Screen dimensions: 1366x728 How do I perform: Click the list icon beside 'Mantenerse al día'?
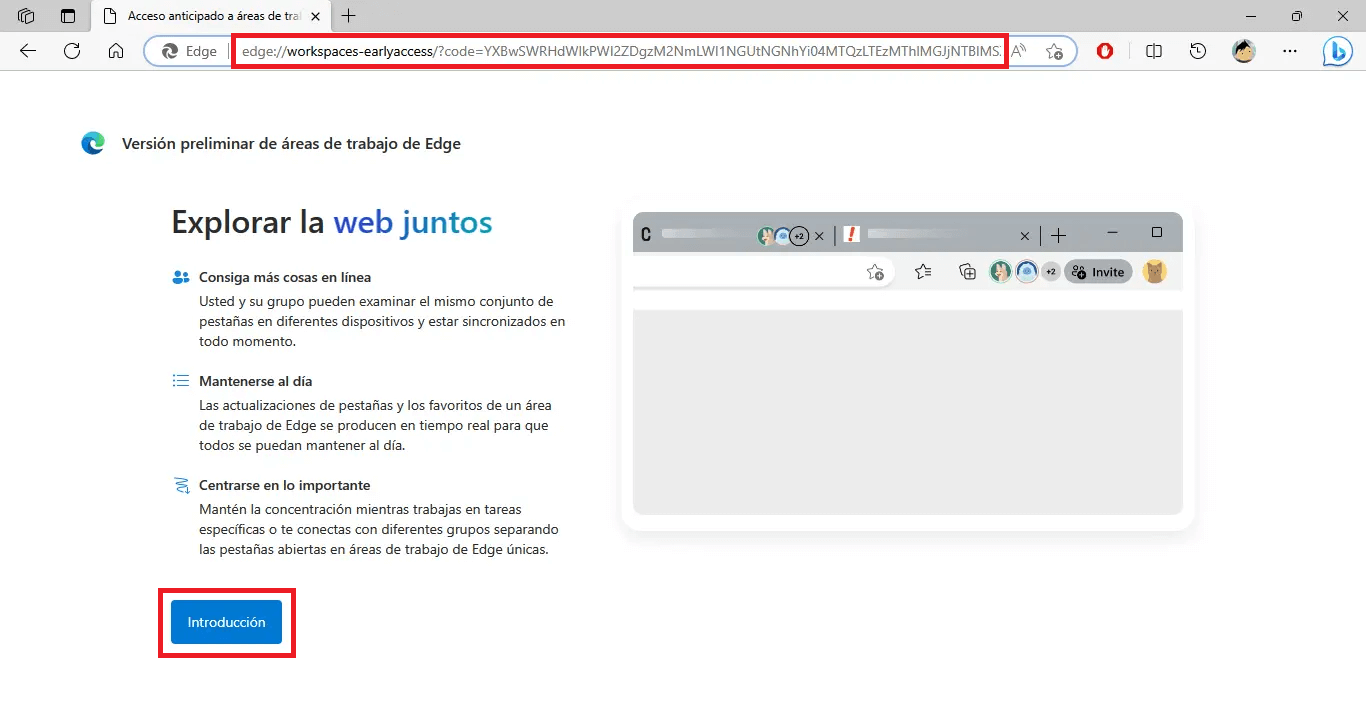(181, 381)
